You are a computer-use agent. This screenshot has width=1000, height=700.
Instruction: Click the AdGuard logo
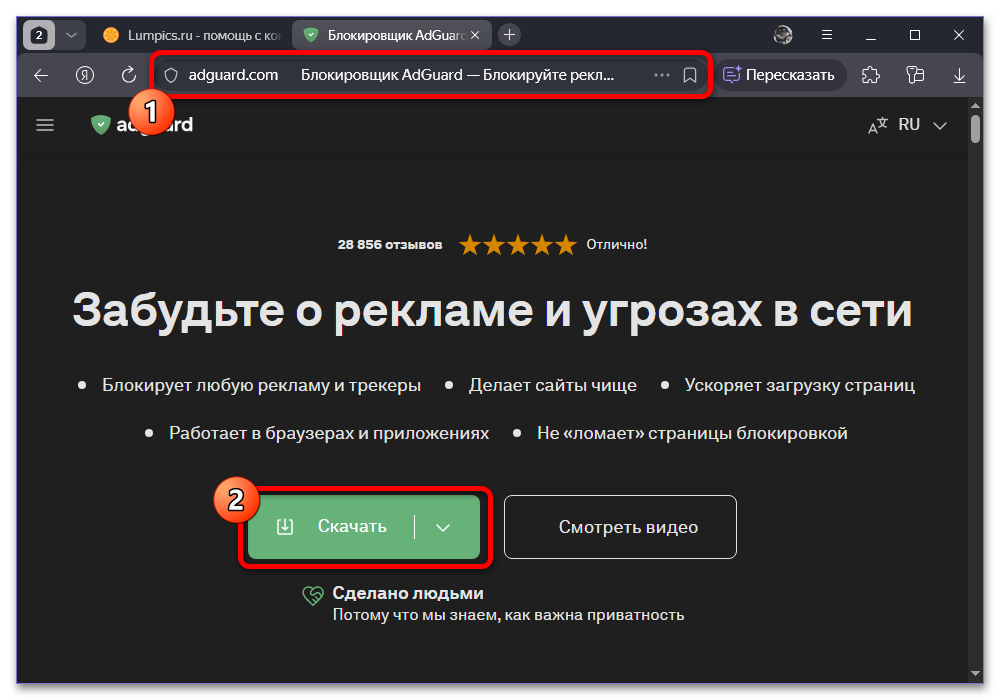pyautogui.click(x=142, y=125)
